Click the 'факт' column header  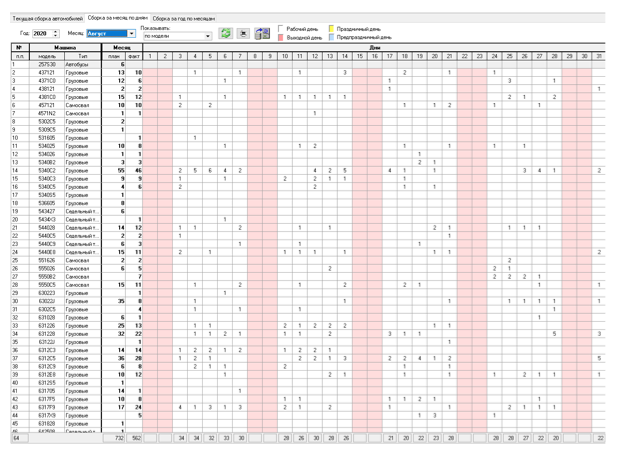click(134, 56)
